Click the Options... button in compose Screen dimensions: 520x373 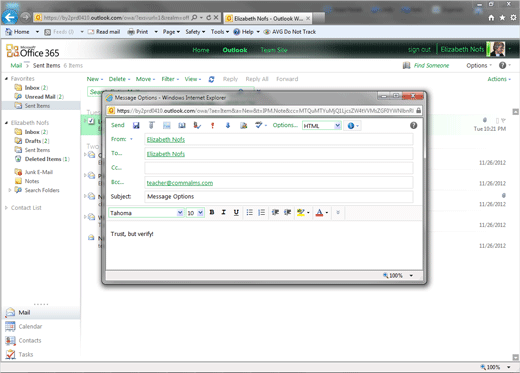(285, 125)
